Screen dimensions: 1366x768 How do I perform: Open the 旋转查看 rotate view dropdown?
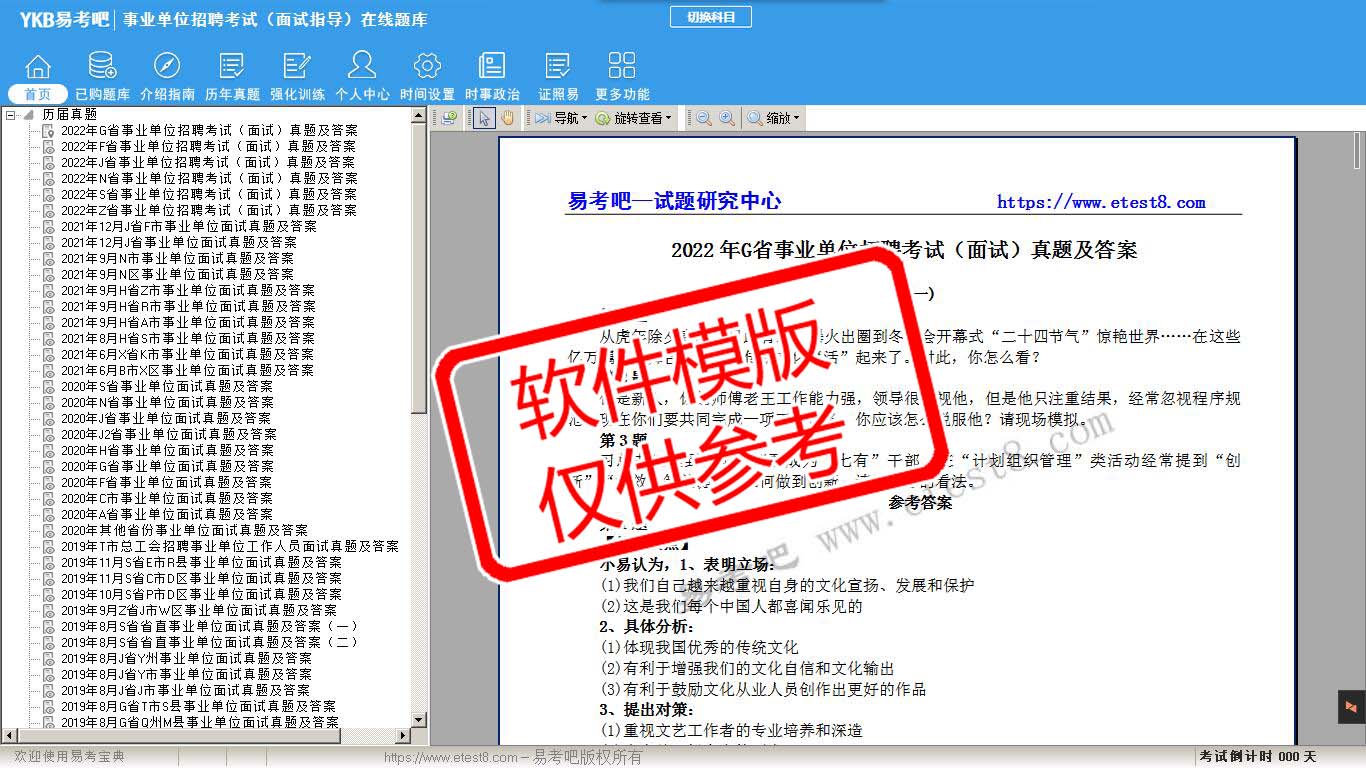(x=633, y=118)
